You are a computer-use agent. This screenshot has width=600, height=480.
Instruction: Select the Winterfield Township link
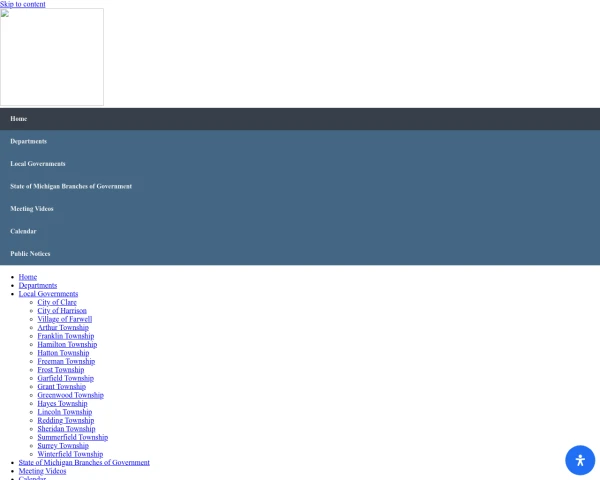click(70, 454)
